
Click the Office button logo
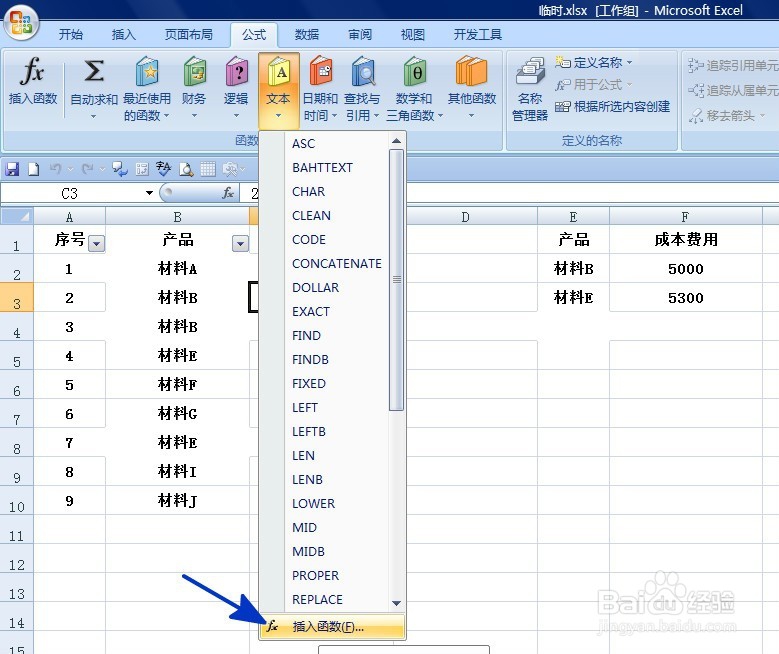tap(21, 23)
